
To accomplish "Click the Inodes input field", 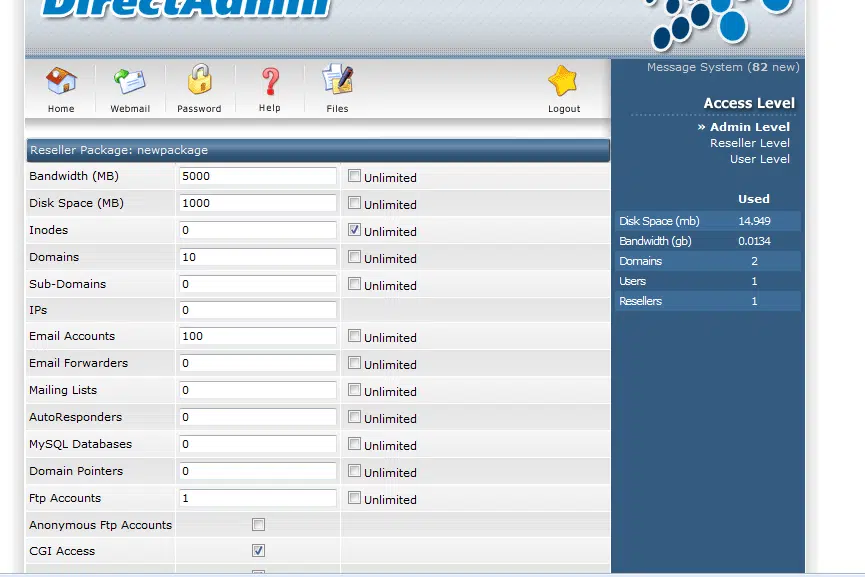I will (258, 230).
